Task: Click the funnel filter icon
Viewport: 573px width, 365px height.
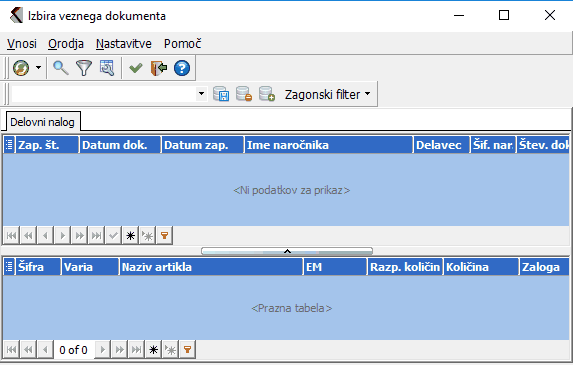Action: (84, 68)
